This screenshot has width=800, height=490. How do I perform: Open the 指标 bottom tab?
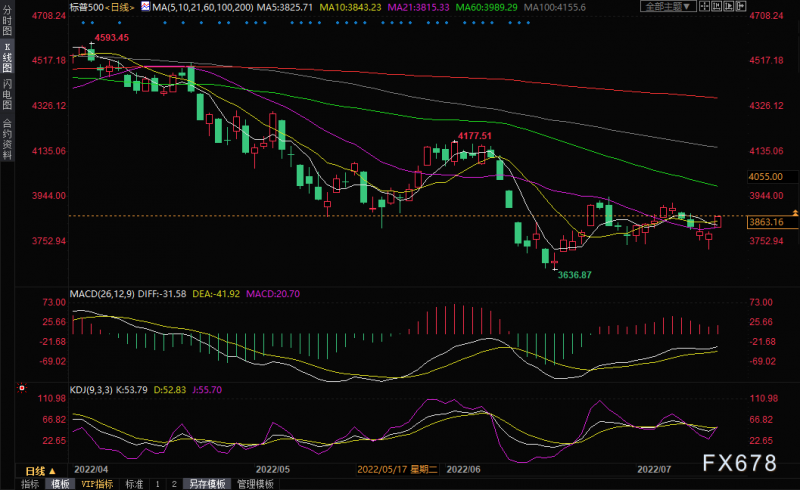30,484
